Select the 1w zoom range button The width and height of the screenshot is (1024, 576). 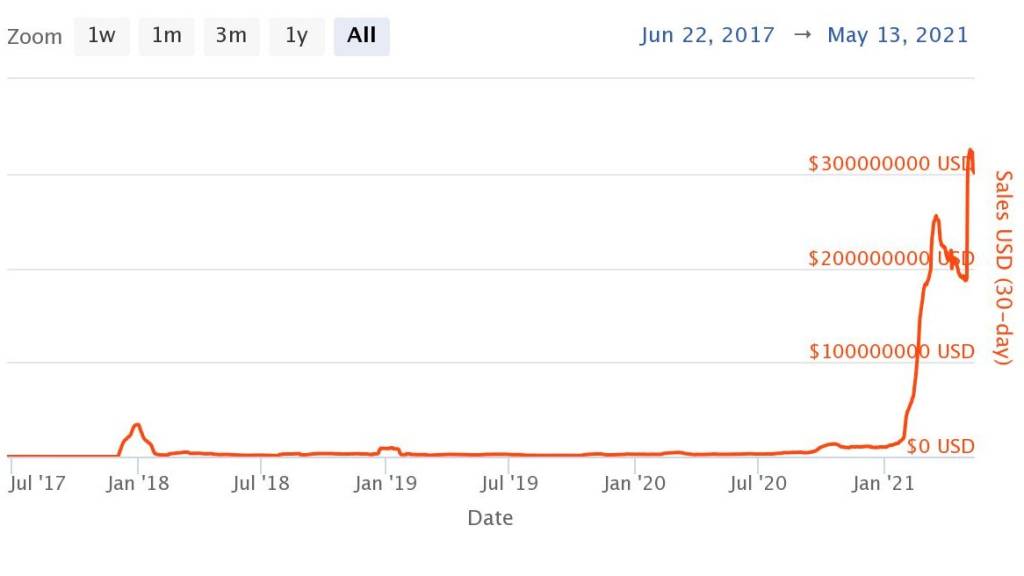(x=101, y=36)
